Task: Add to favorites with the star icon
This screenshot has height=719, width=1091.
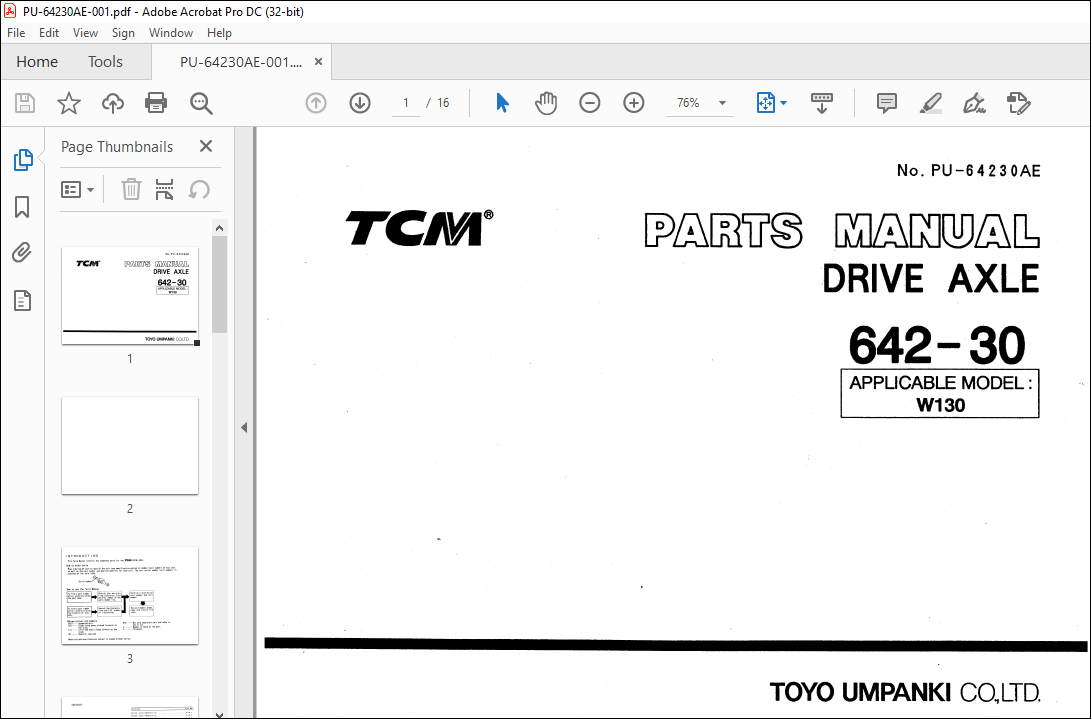Action: pos(68,103)
